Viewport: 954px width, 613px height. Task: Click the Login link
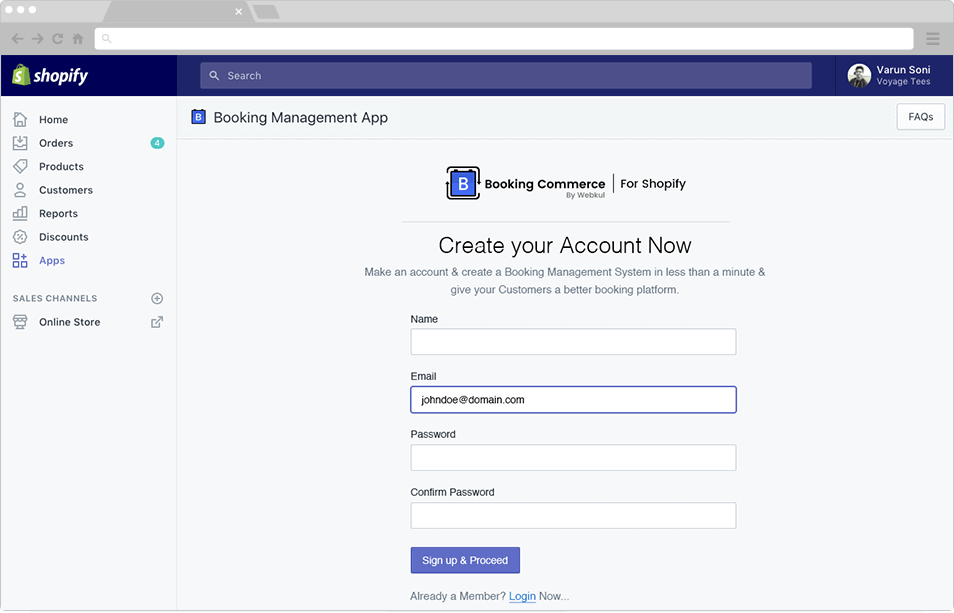pyautogui.click(x=521, y=595)
